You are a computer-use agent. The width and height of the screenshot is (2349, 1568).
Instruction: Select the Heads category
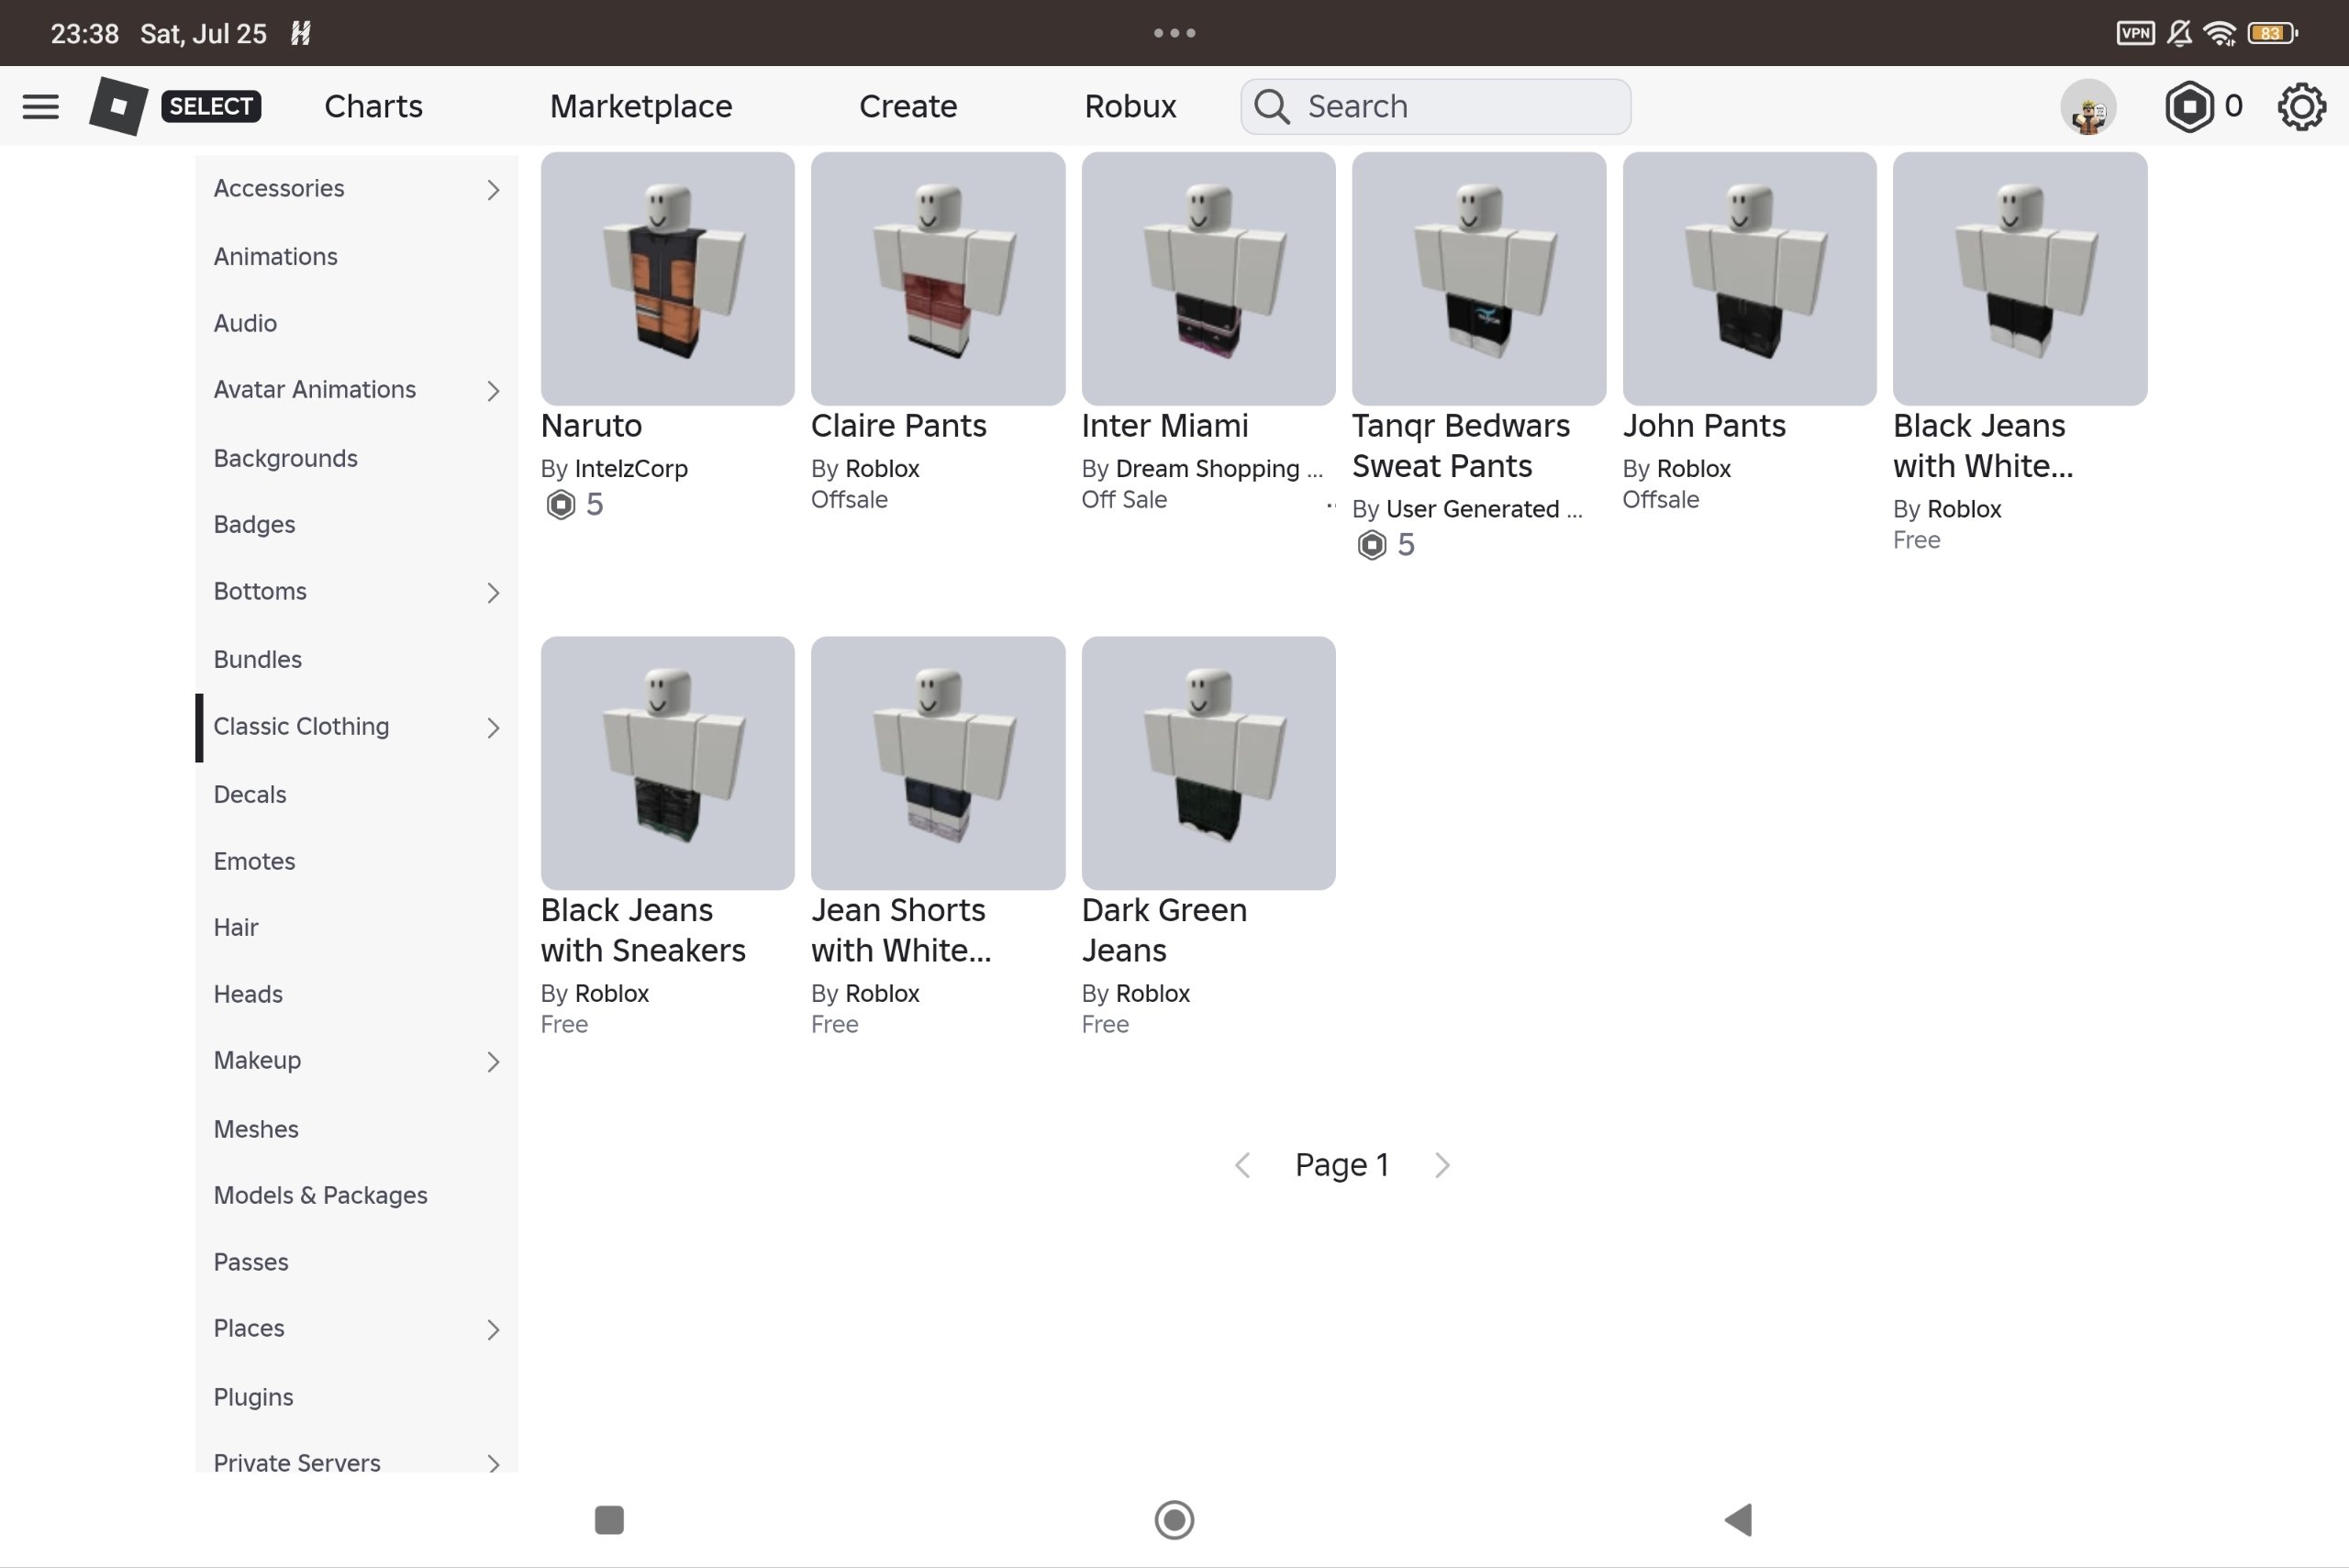248,994
